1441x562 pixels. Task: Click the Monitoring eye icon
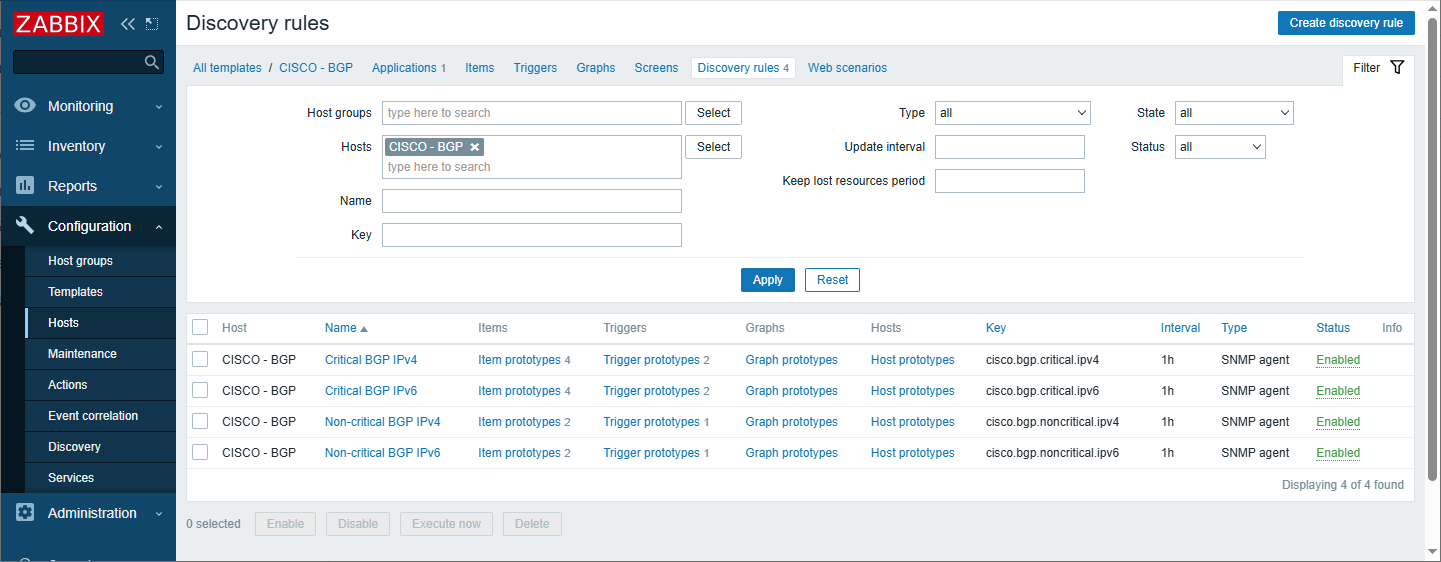click(25, 106)
